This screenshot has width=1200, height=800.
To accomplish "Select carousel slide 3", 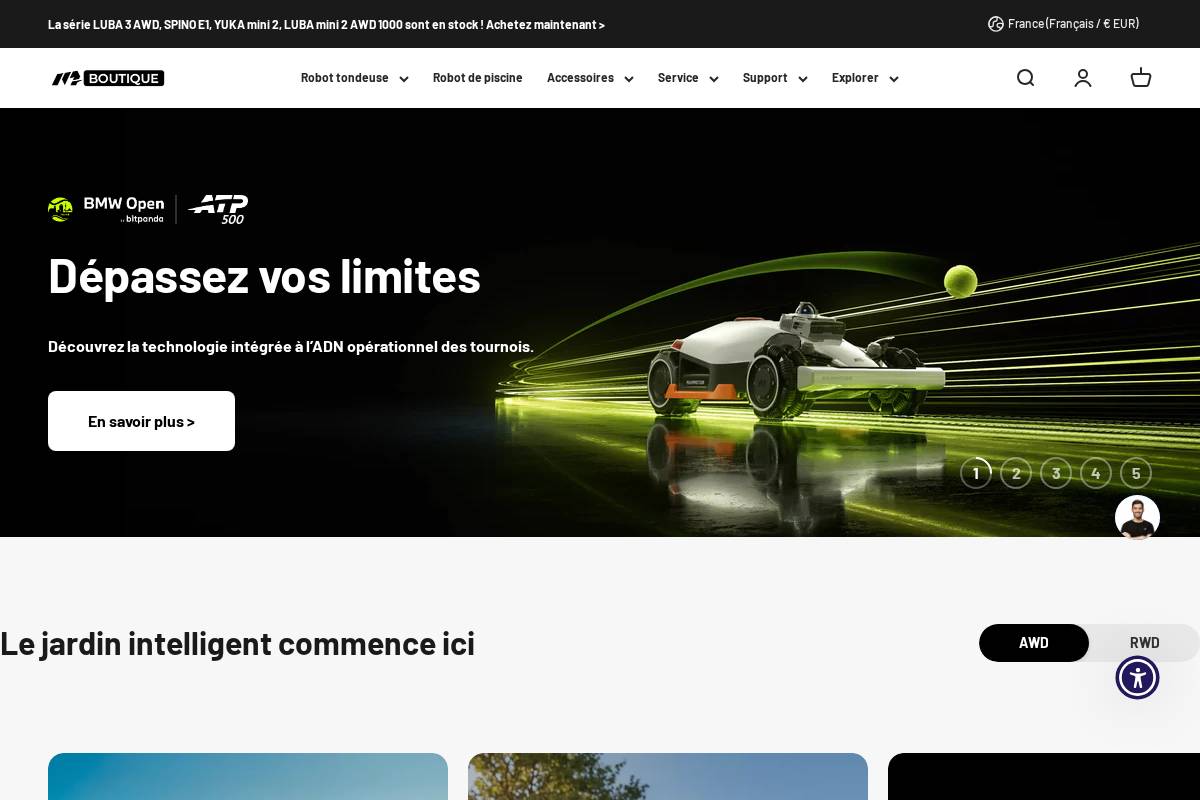I will click(x=1056, y=473).
